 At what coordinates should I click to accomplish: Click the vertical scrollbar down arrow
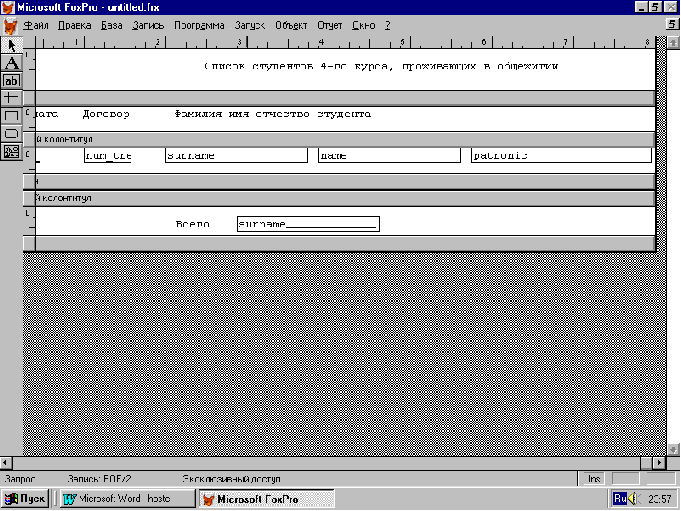[x=673, y=450]
